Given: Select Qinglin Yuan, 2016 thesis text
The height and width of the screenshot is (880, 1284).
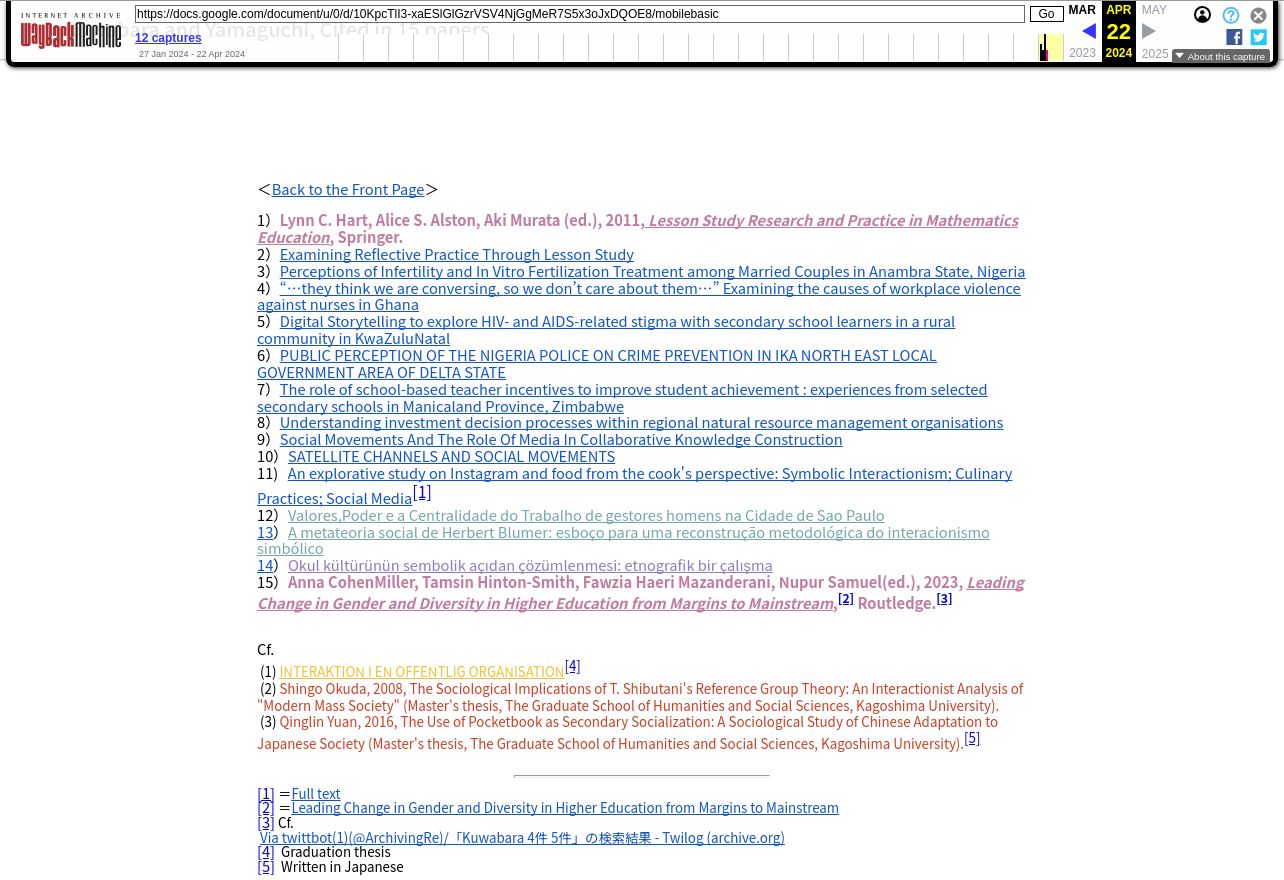Looking at the screenshot, I should pos(627,732).
